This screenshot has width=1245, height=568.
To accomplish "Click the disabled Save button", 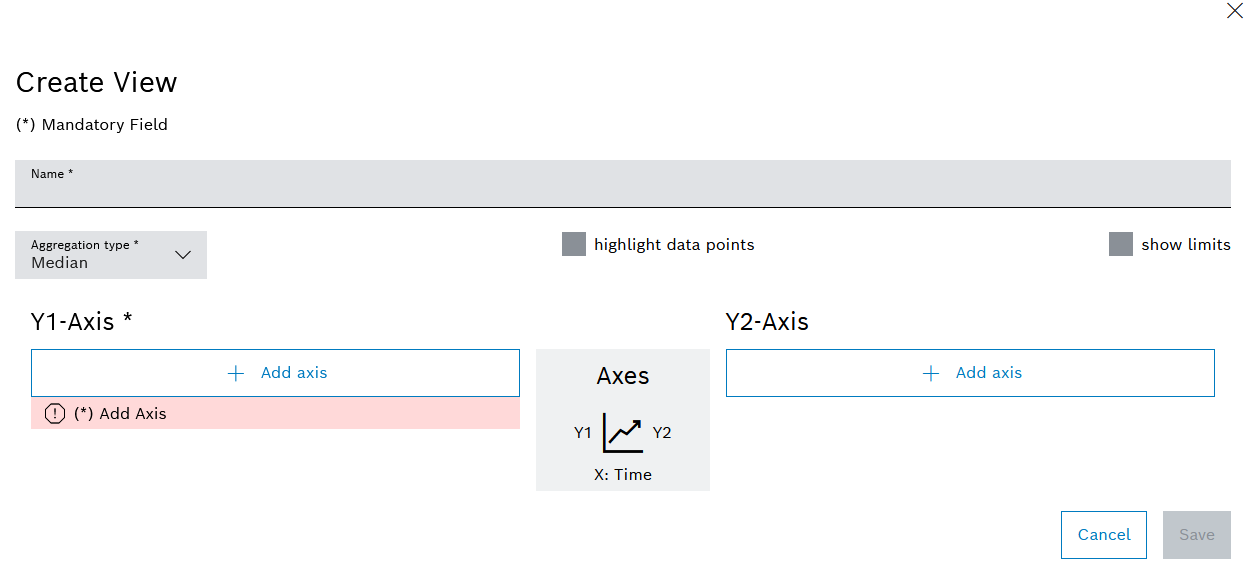I will [1197, 535].
